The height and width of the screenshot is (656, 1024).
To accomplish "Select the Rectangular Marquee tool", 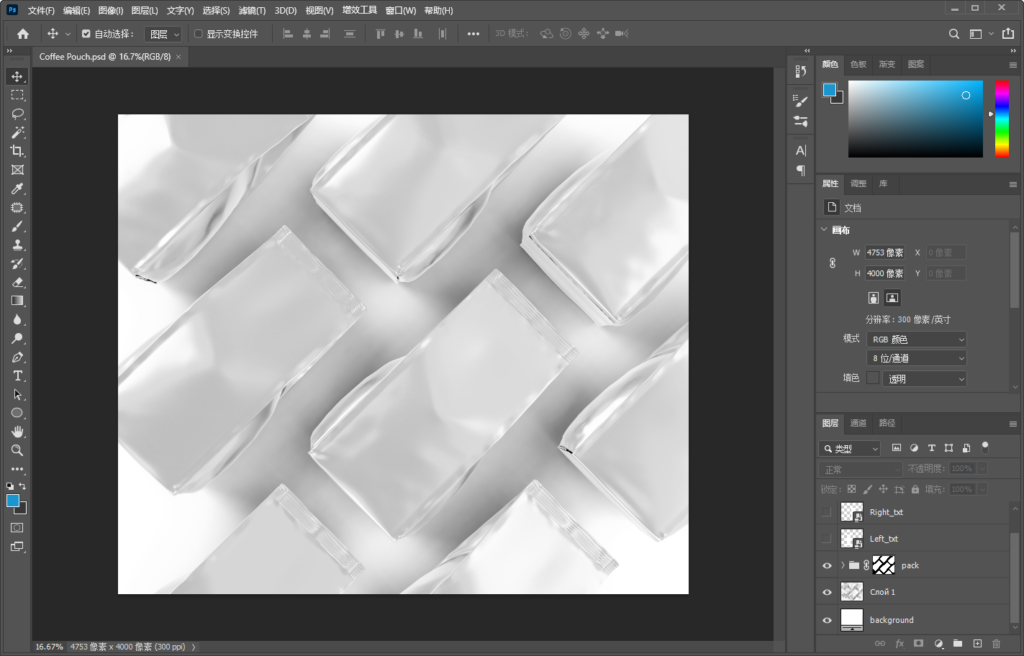I will tap(17, 95).
